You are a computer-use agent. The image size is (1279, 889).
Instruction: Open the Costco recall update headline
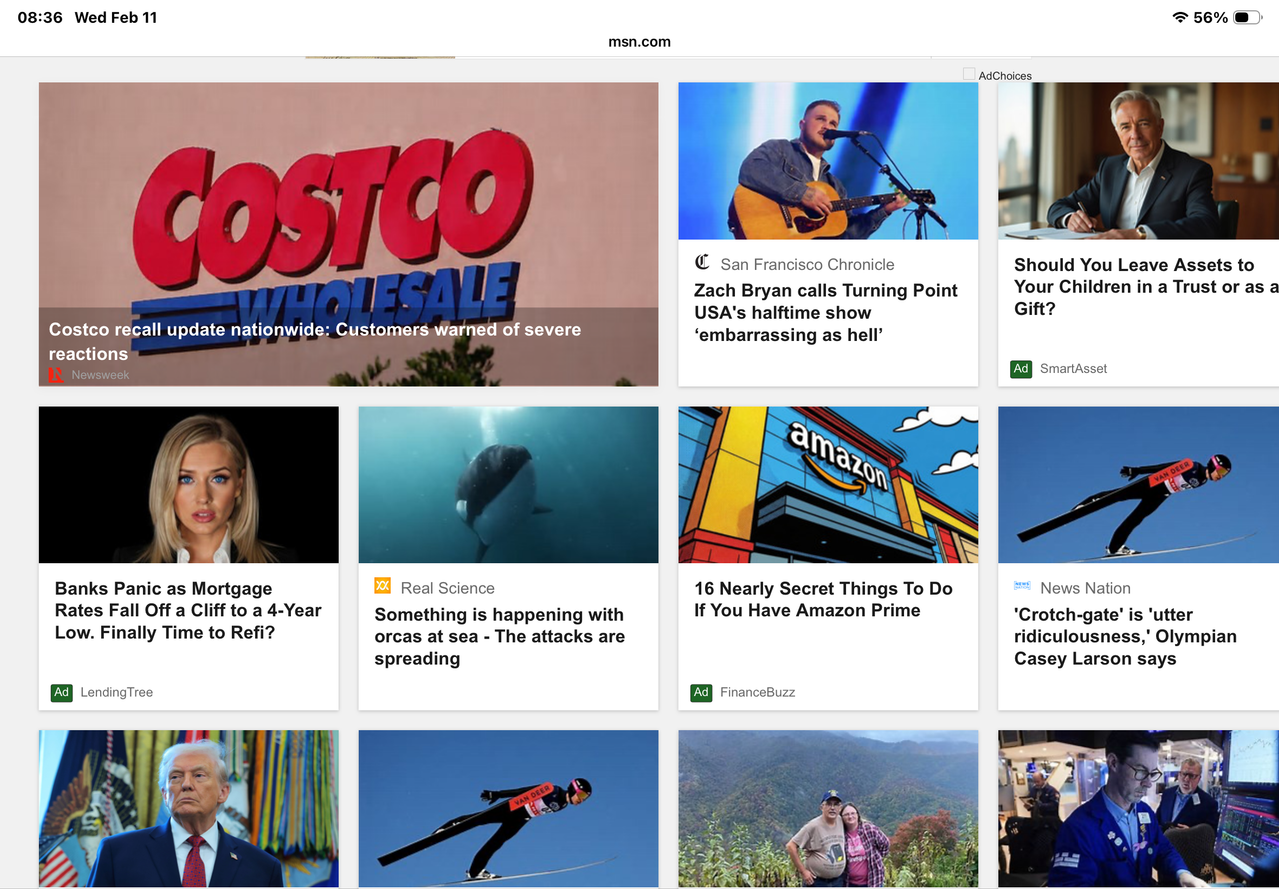315,341
